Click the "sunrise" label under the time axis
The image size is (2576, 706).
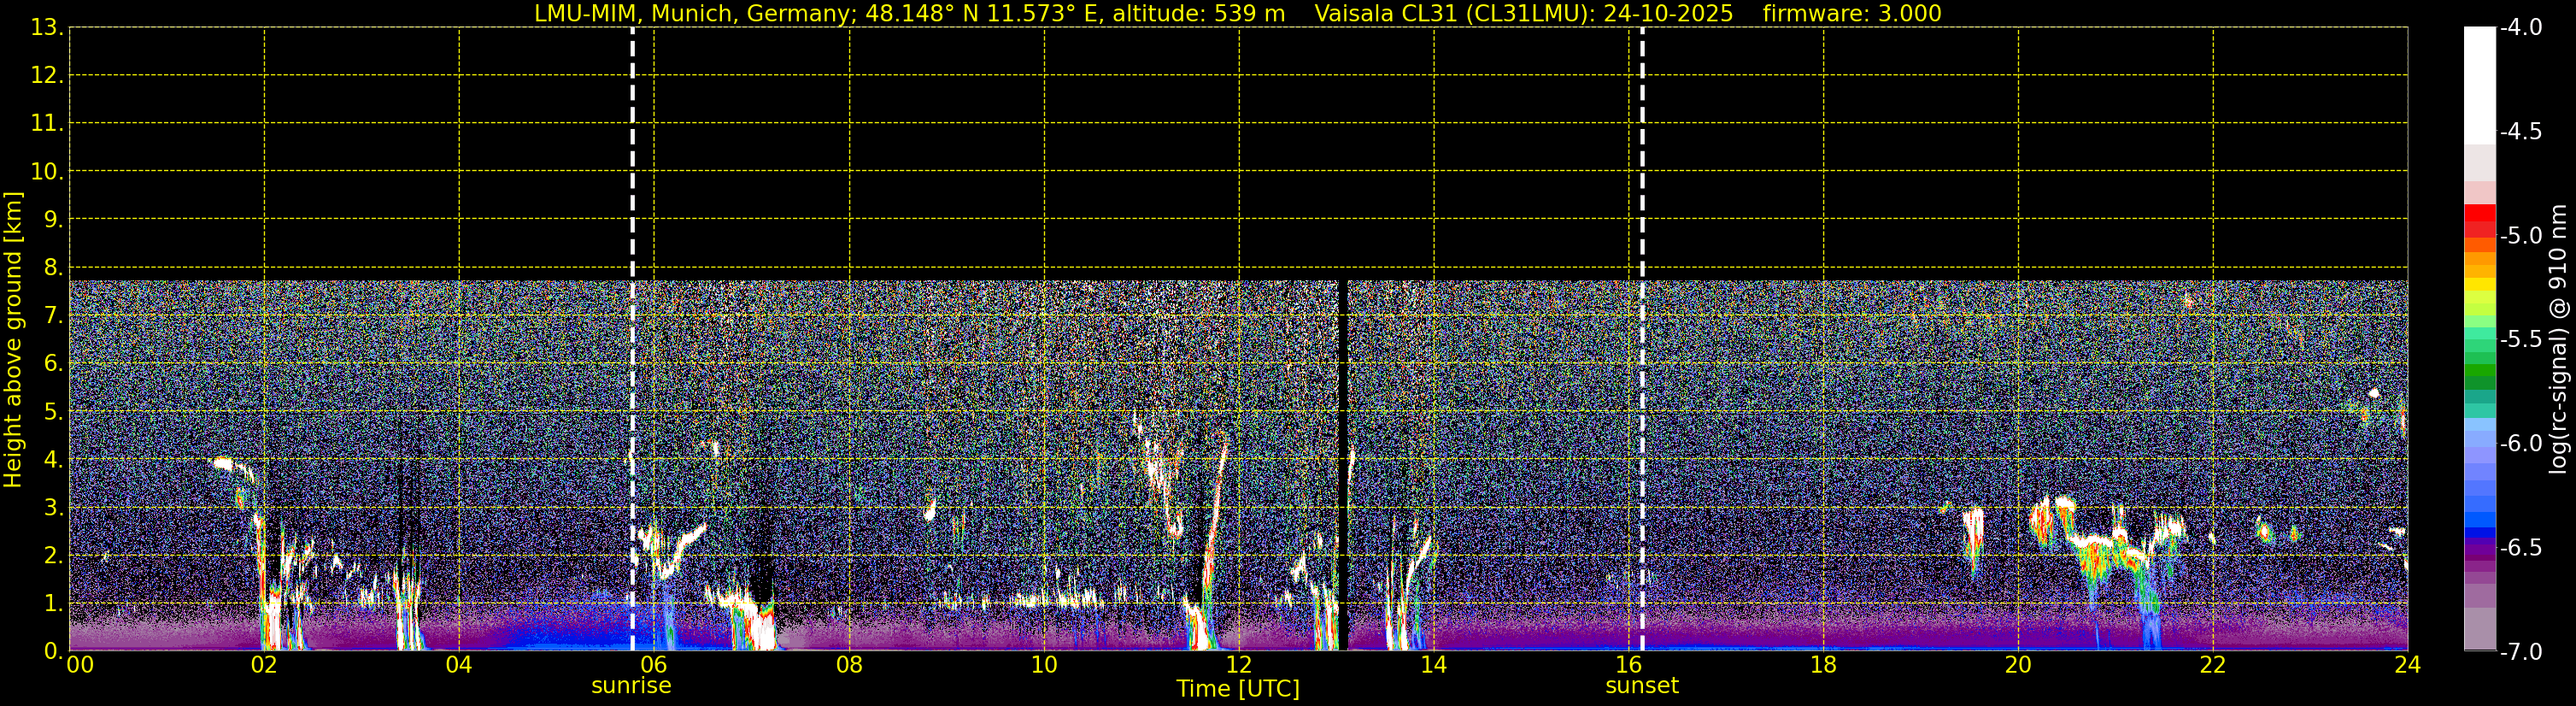[631, 686]
